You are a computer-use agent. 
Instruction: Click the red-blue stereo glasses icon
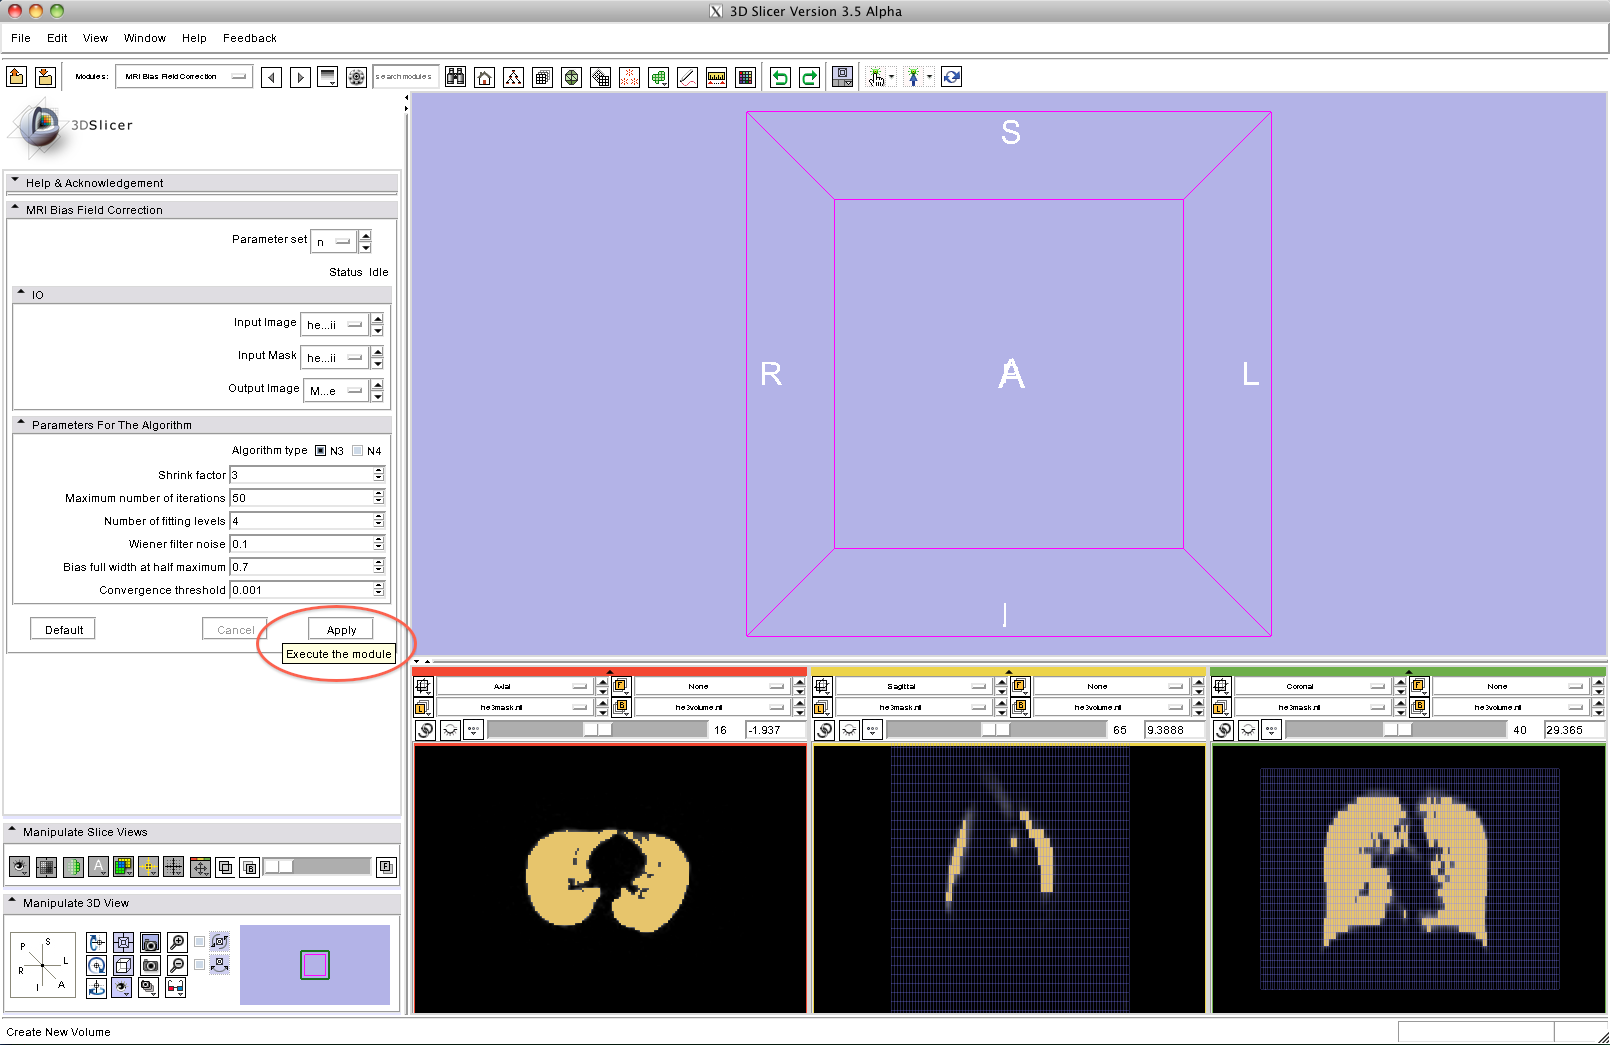coord(175,988)
